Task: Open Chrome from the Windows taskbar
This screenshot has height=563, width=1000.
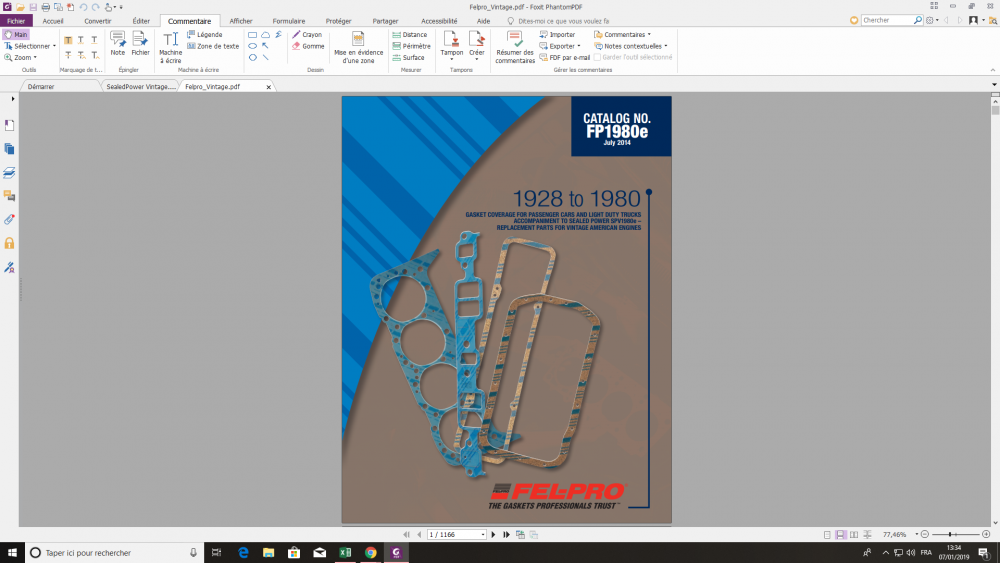Action: pos(371,553)
